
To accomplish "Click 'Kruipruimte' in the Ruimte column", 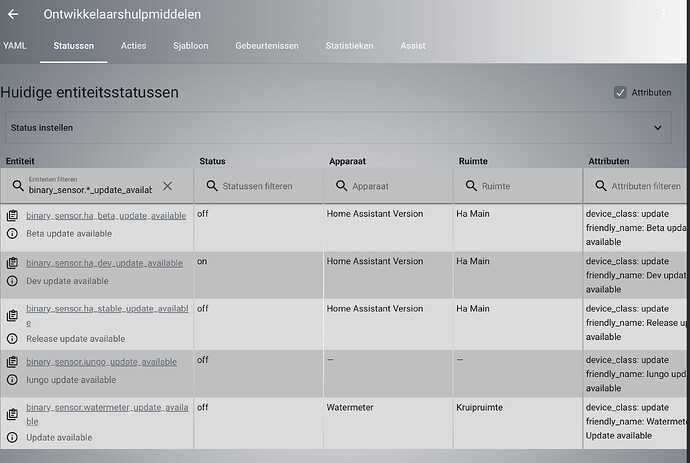I will click(479, 408).
